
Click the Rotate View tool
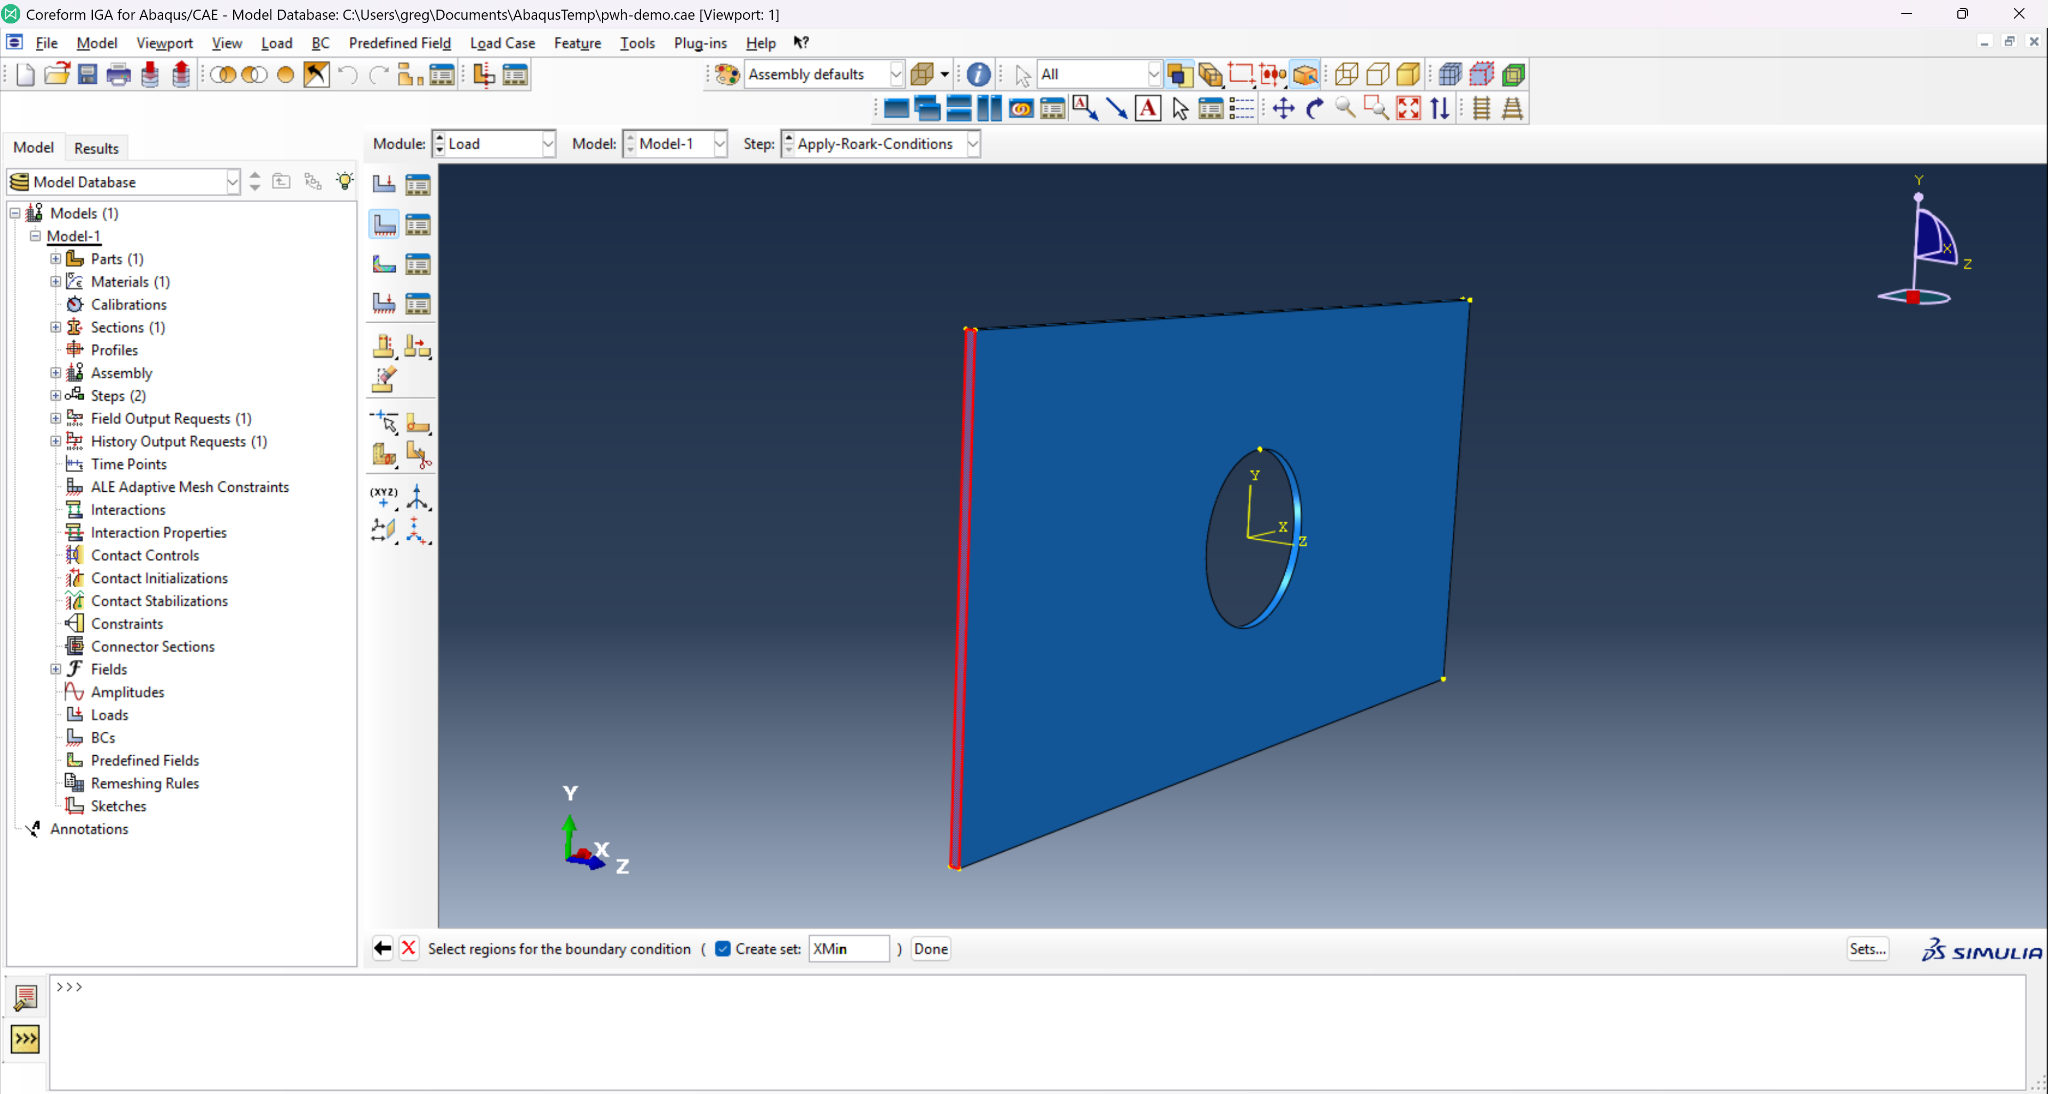point(1315,108)
